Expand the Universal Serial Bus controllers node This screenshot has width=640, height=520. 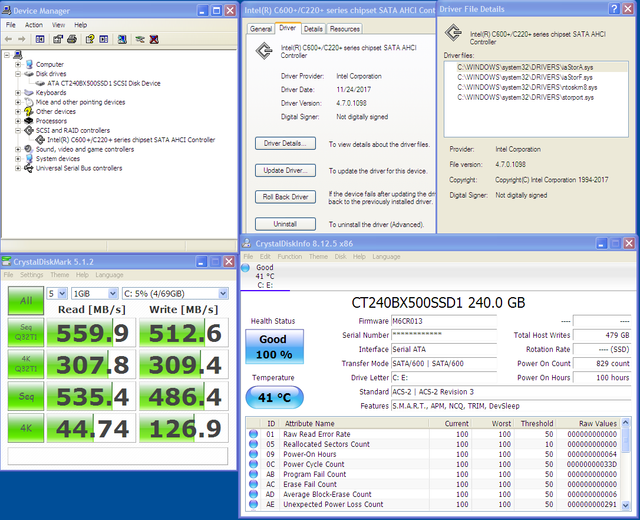pyautogui.click(x=18, y=168)
